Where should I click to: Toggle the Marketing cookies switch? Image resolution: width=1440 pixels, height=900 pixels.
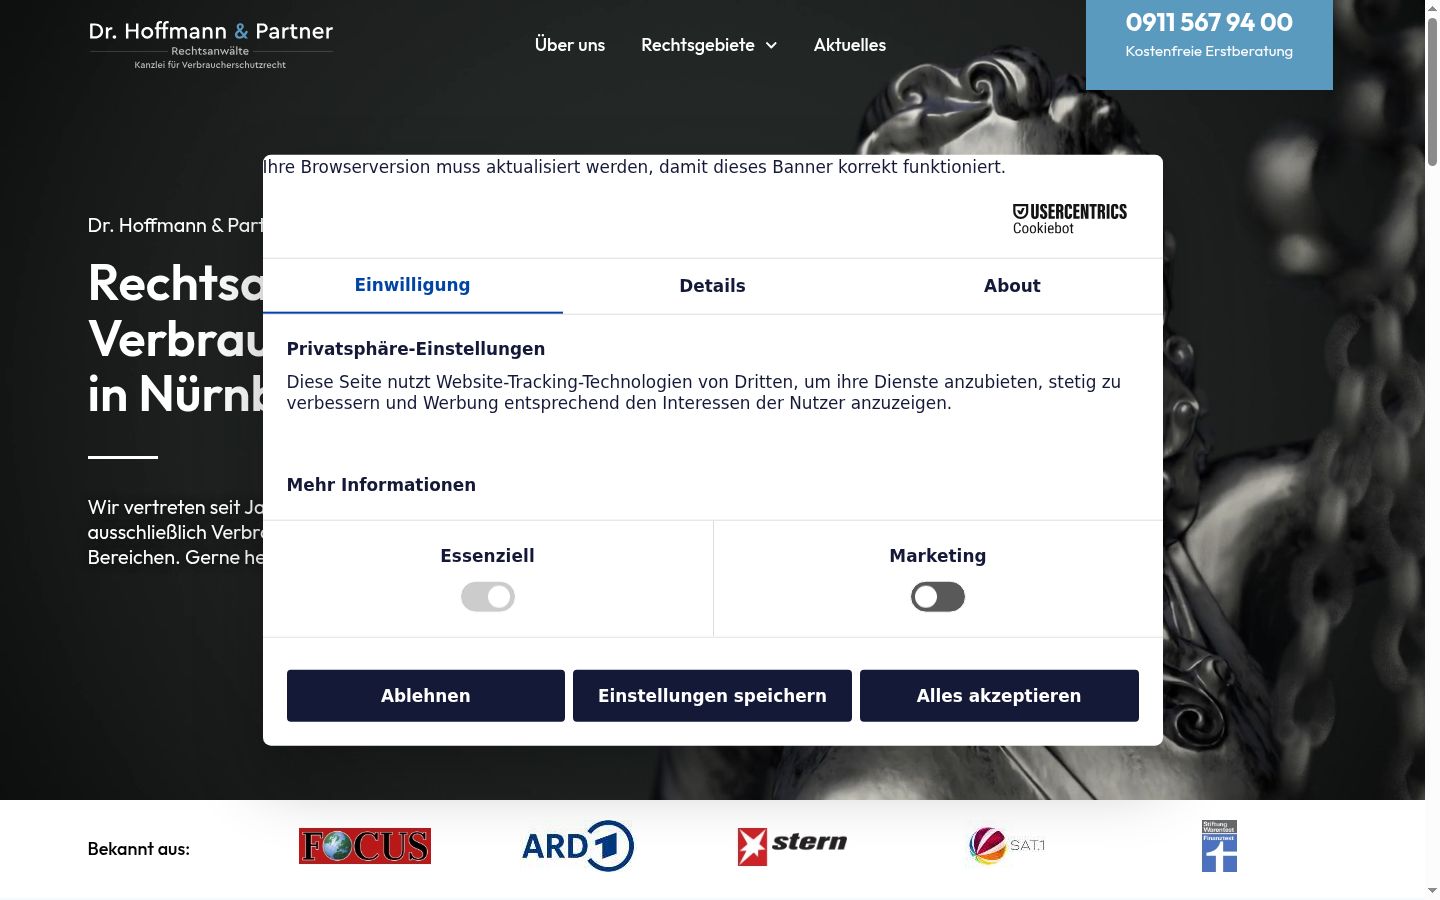coord(938,597)
